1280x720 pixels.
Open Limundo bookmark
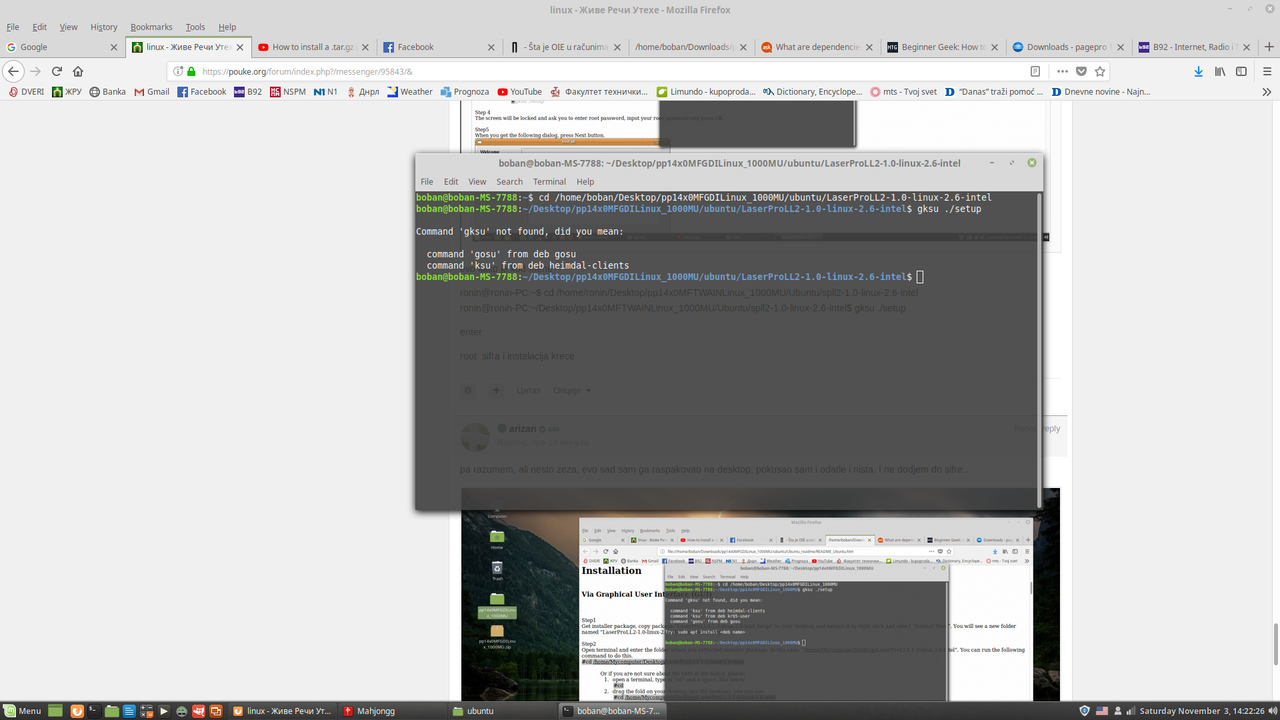coord(706,91)
